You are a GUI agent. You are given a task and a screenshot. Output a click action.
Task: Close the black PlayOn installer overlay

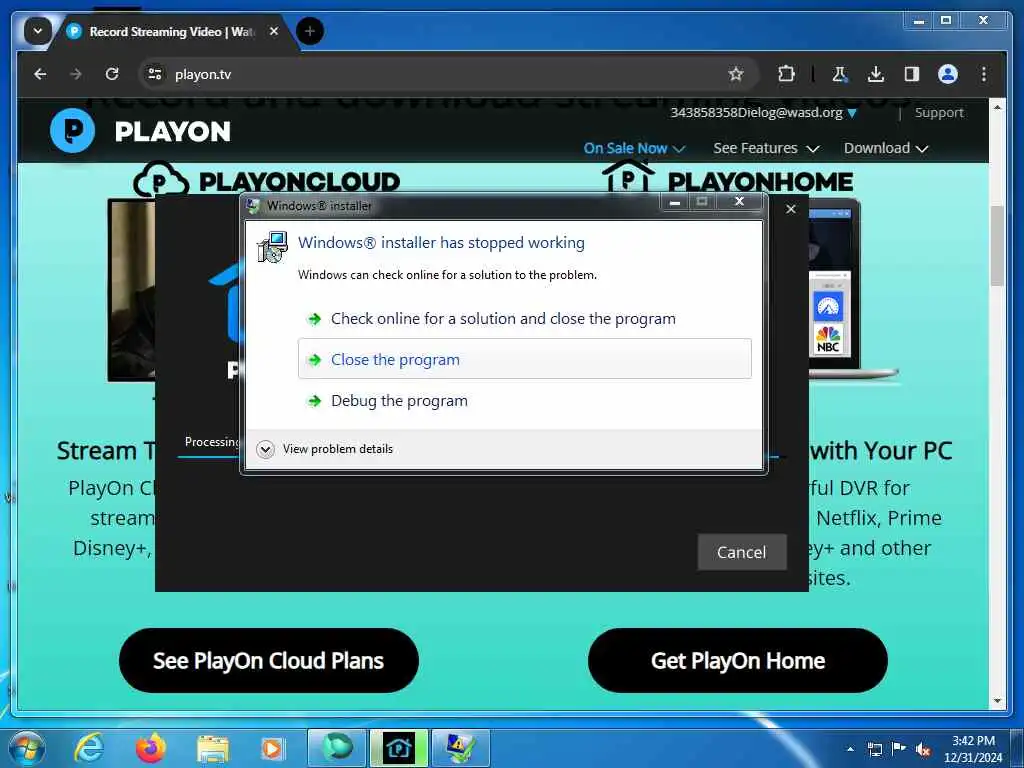tap(790, 209)
